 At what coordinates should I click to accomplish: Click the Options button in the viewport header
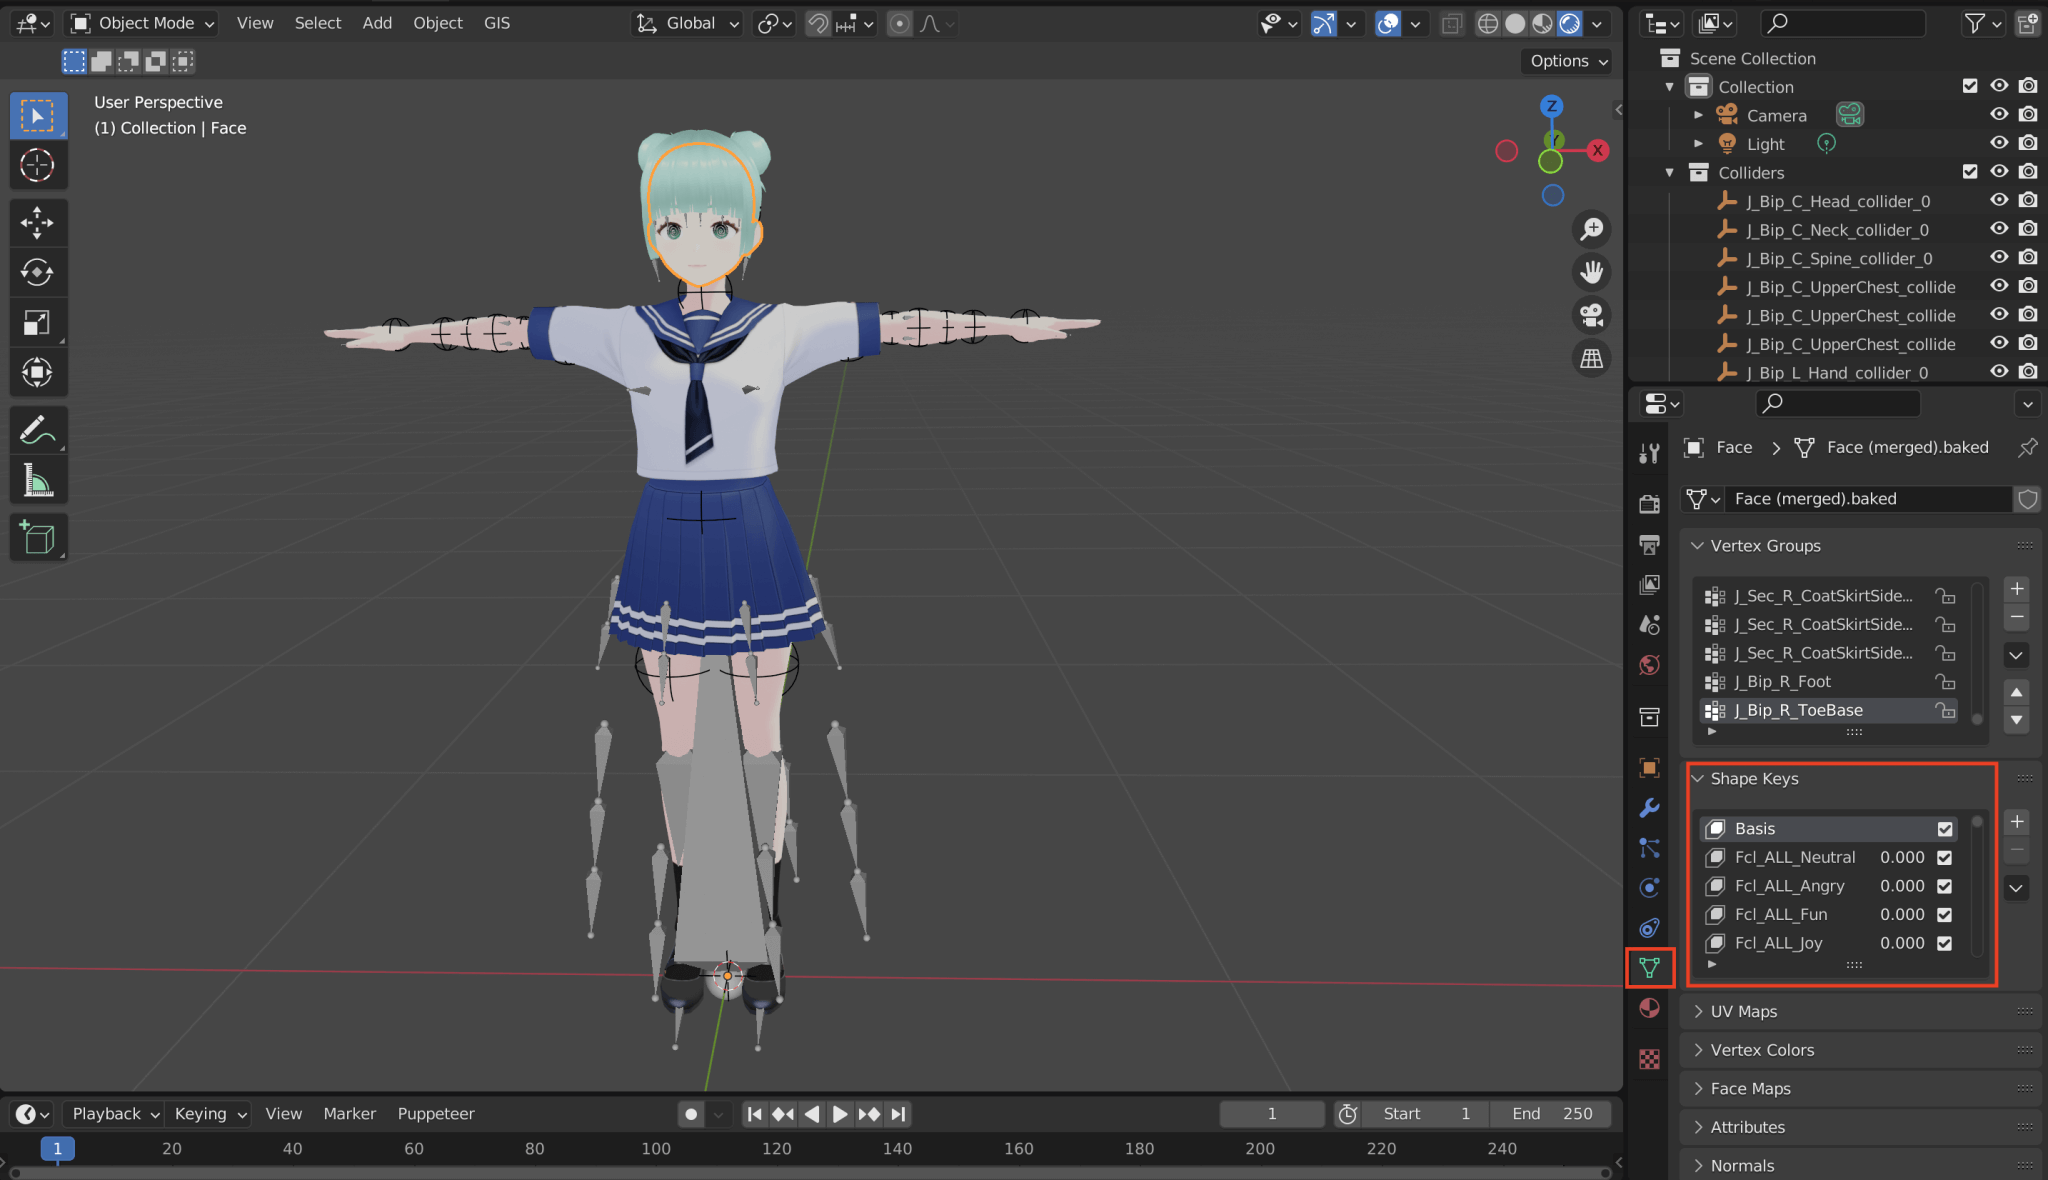coord(1565,61)
